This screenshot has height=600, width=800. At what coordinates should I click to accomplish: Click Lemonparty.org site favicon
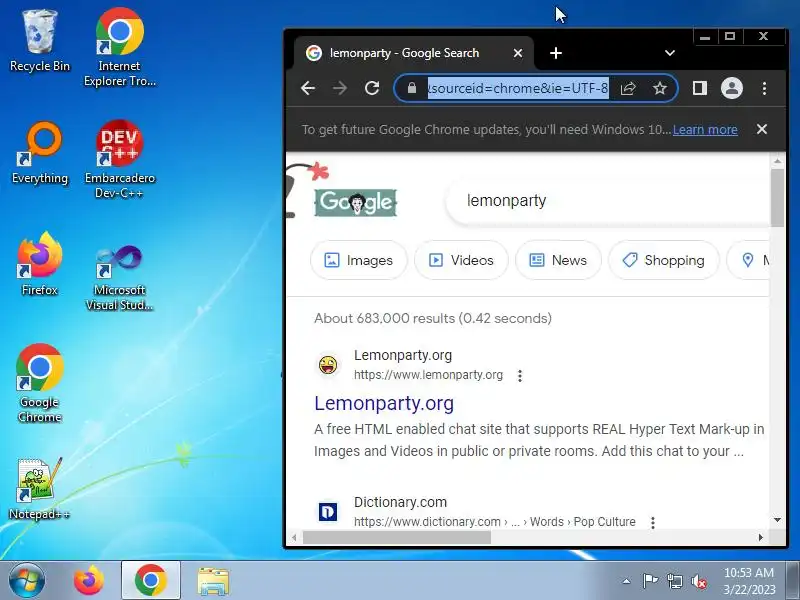click(x=328, y=365)
